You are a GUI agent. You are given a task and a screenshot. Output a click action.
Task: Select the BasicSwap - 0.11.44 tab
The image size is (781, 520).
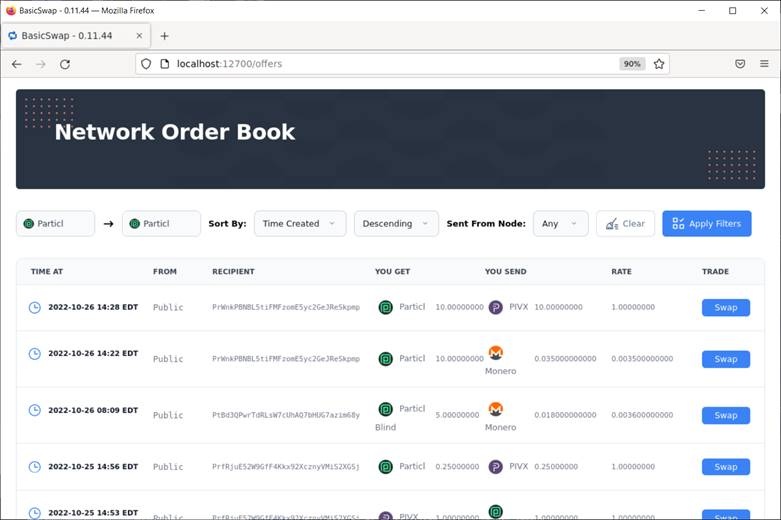click(76, 36)
